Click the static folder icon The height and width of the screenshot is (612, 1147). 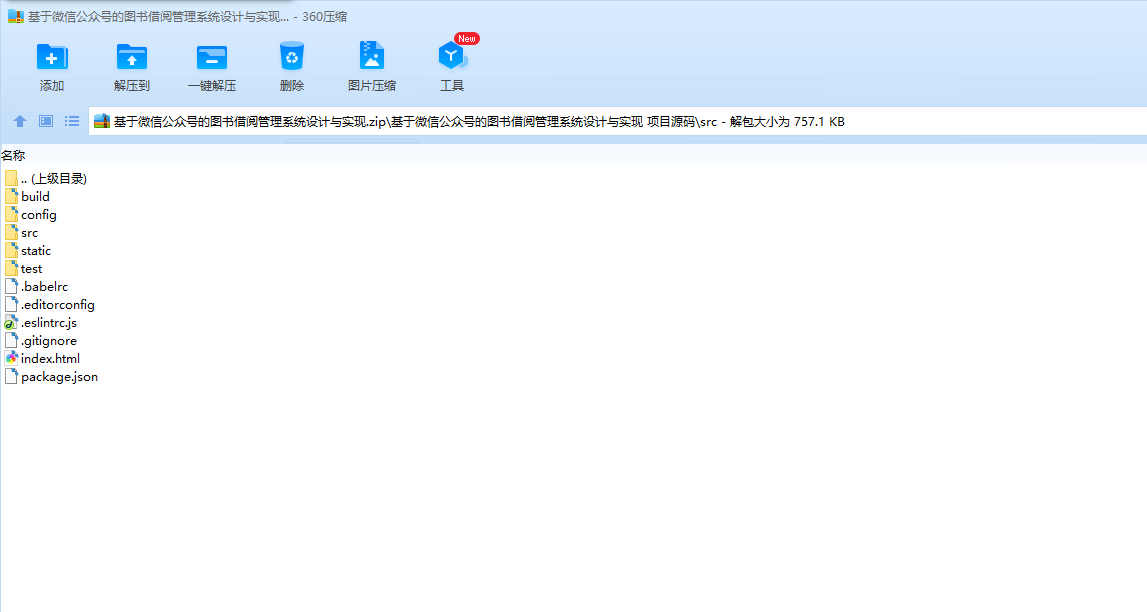click(11, 250)
